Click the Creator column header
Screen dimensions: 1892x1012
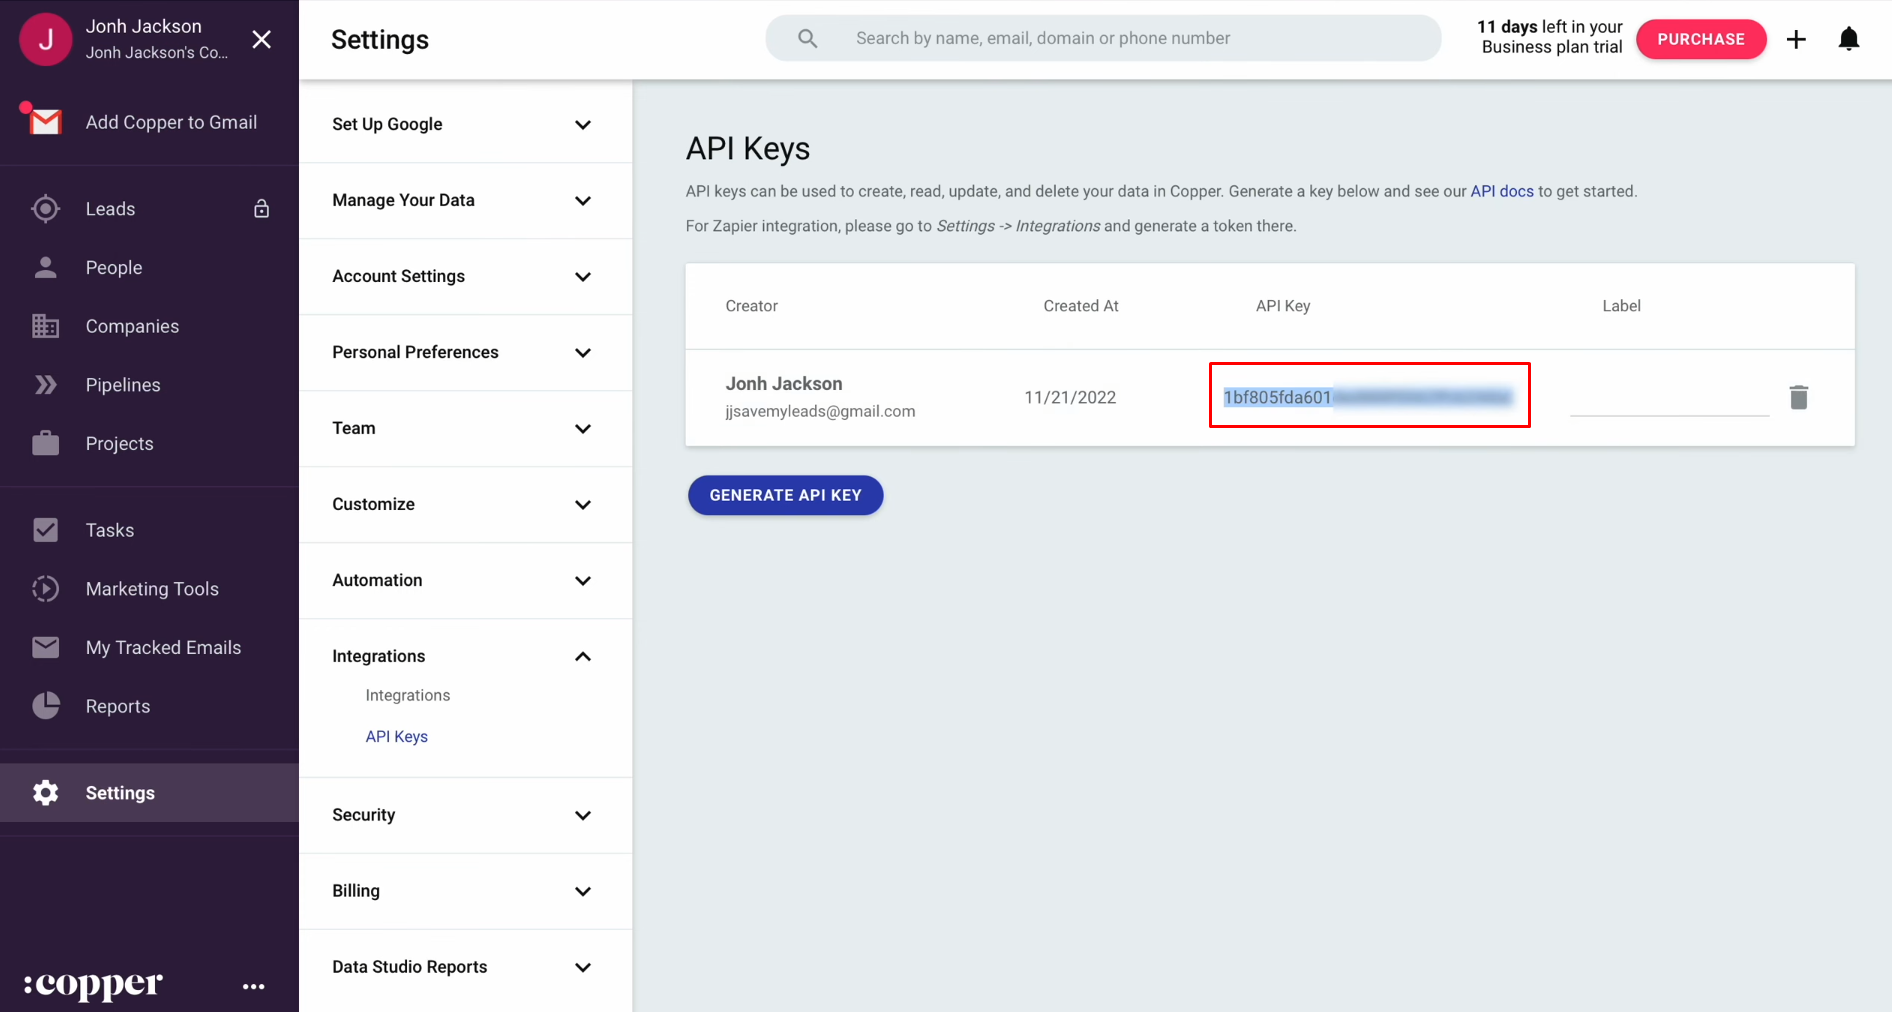tap(751, 306)
